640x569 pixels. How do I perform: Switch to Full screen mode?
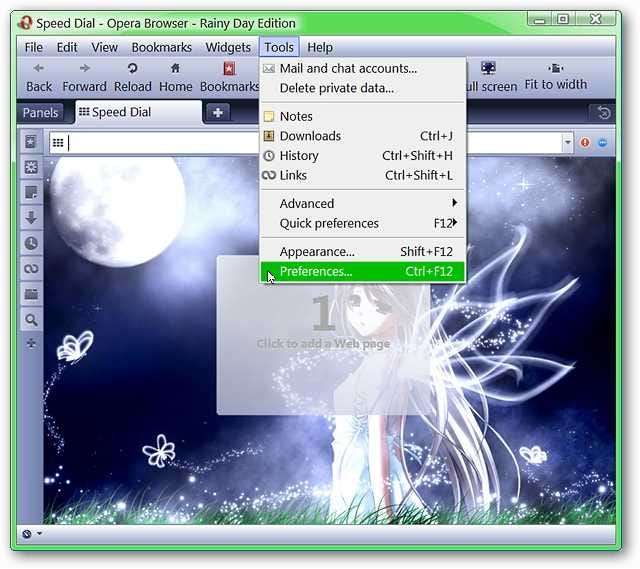point(492,77)
